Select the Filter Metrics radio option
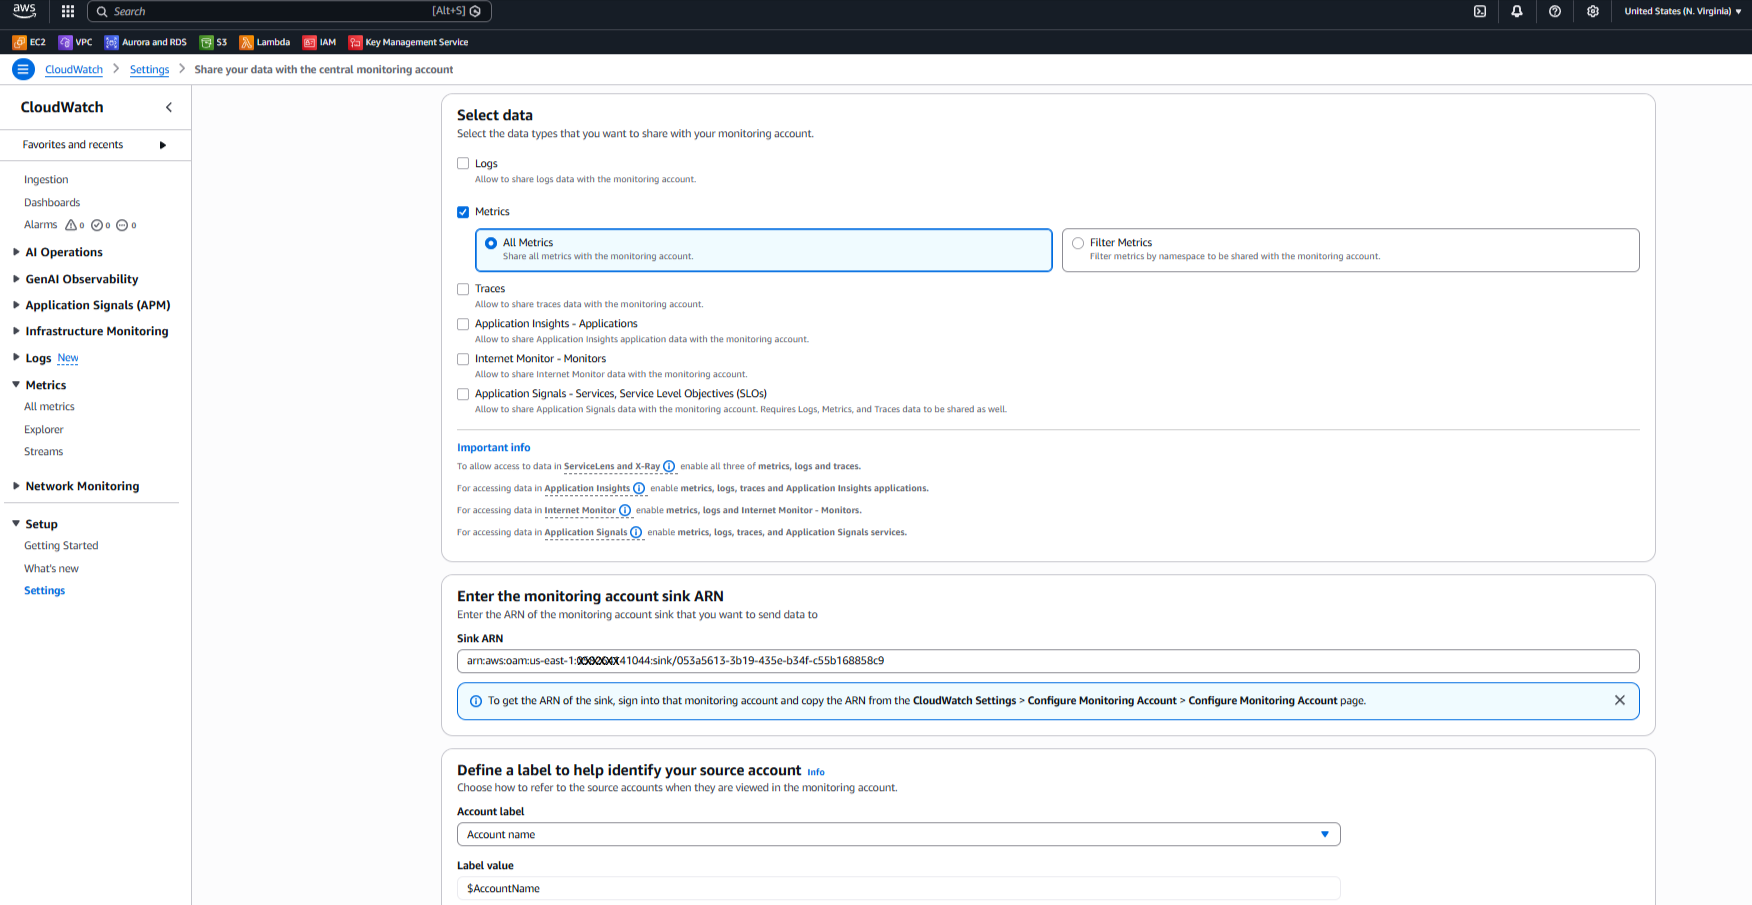 pos(1078,243)
